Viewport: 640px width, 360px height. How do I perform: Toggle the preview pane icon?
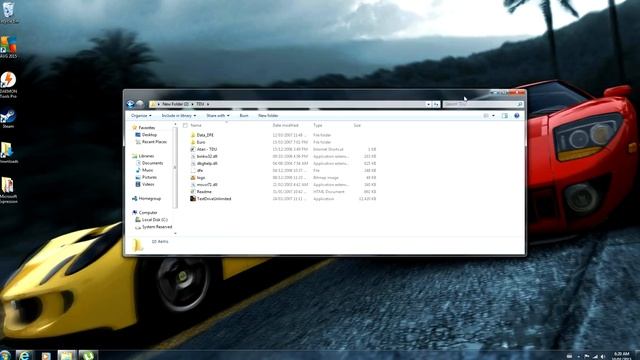click(505, 116)
